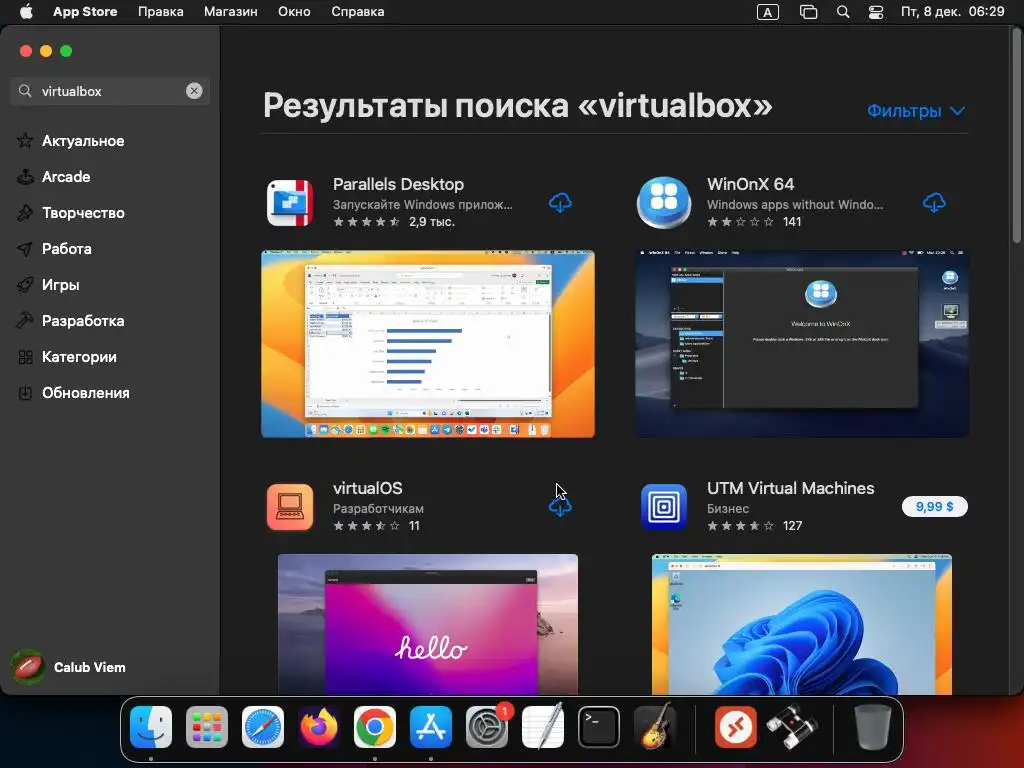Image resolution: width=1024 pixels, height=768 pixels.
Task: Download virtualOS via cloud icon
Action: point(560,507)
